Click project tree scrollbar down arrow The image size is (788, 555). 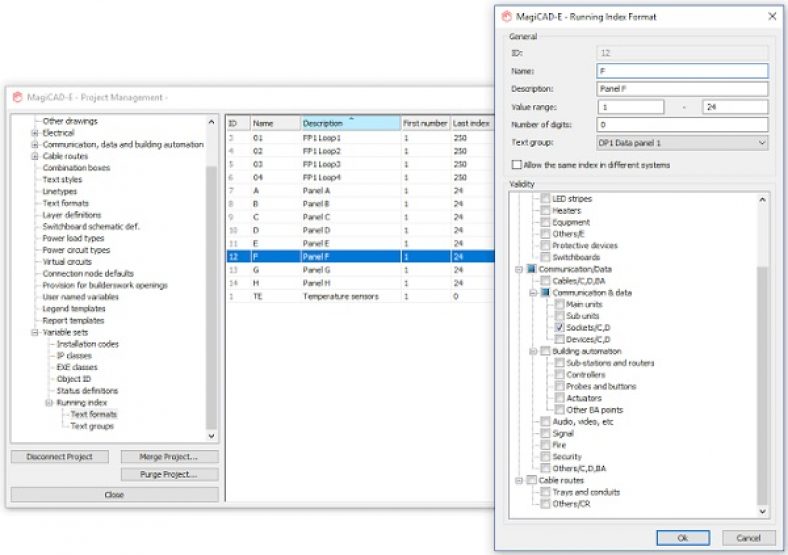(x=212, y=436)
